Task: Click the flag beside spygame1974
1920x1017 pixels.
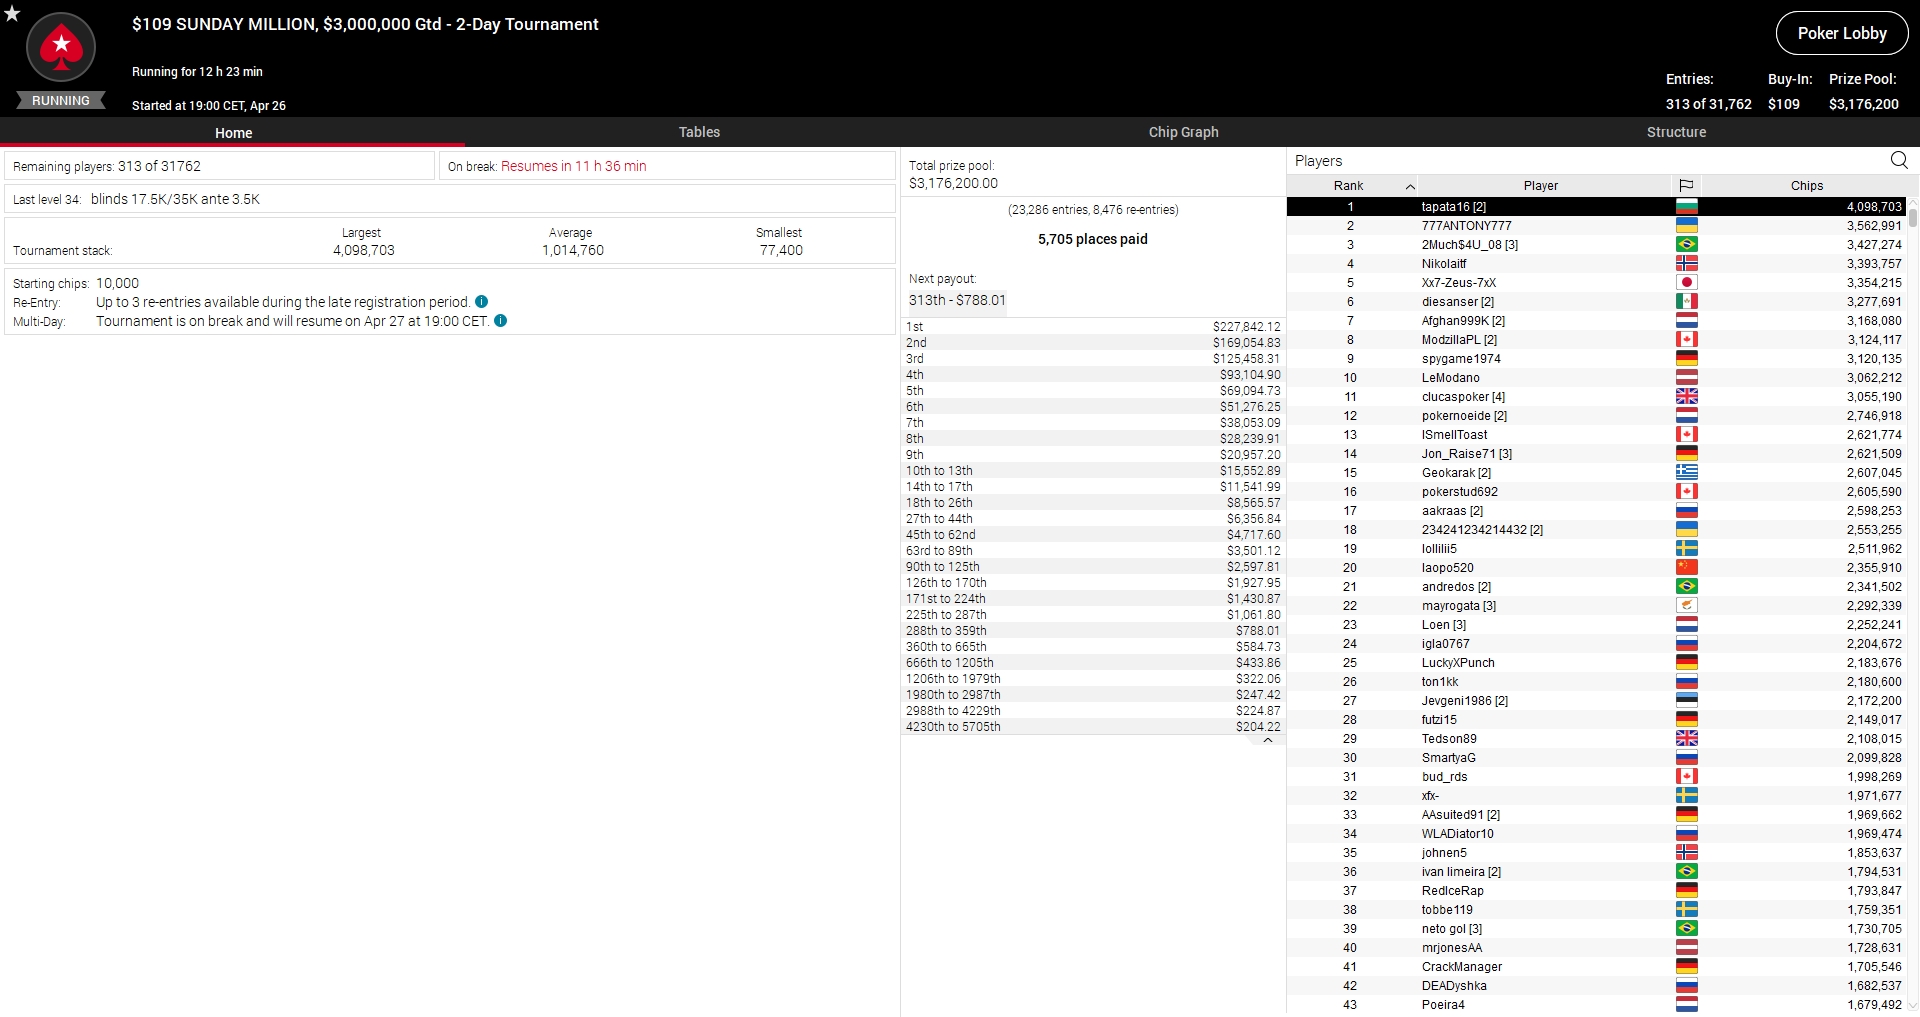Action: (1687, 359)
